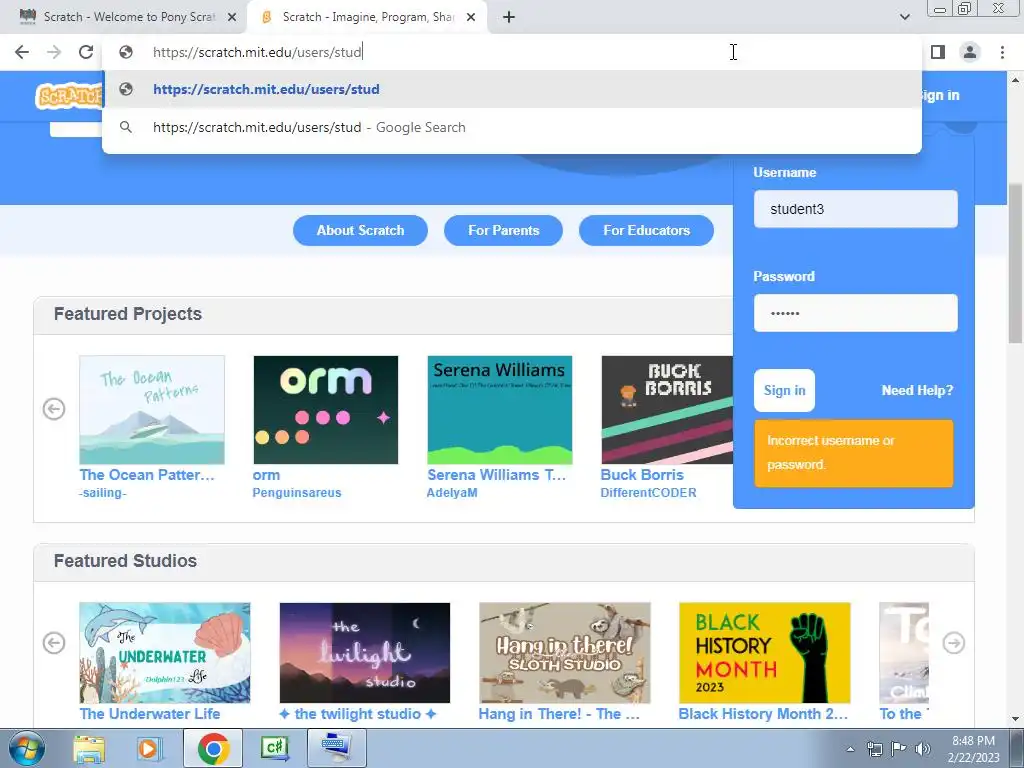Choose the Google Search suggestion
1024x768 pixels.
[512, 127]
